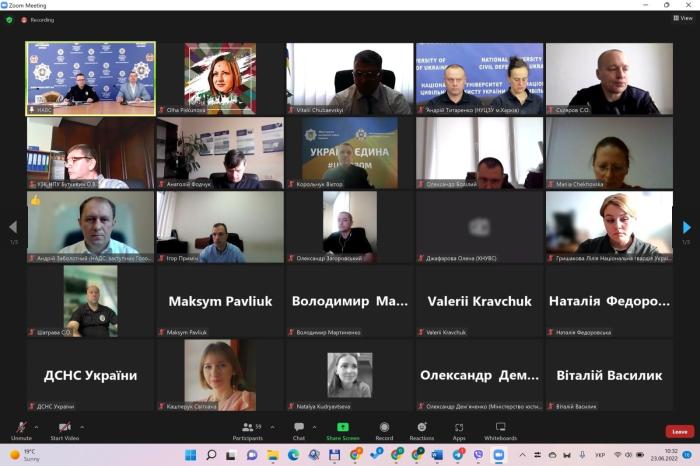Open the View layout menu

[x=683, y=18]
